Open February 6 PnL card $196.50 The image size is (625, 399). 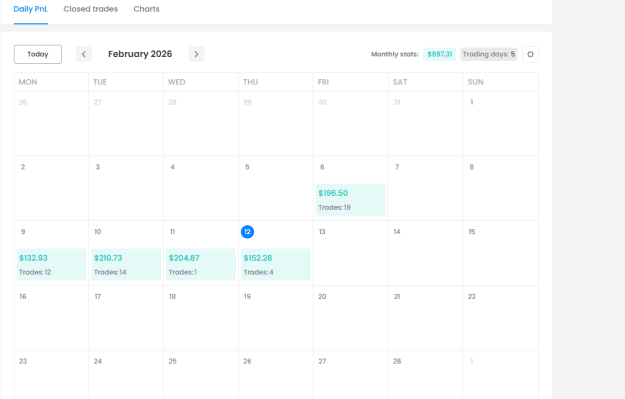tap(350, 200)
